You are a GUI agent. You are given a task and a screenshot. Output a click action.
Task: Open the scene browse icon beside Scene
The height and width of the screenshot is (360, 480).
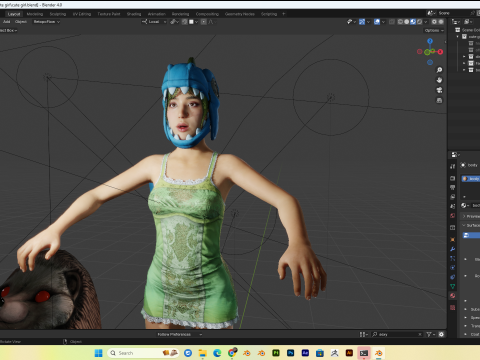431,13
